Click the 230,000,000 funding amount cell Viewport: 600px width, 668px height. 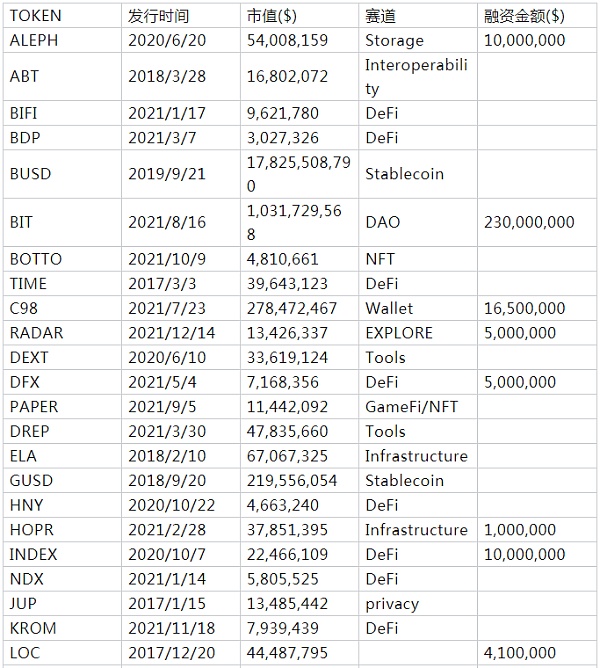pyautogui.click(x=528, y=222)
